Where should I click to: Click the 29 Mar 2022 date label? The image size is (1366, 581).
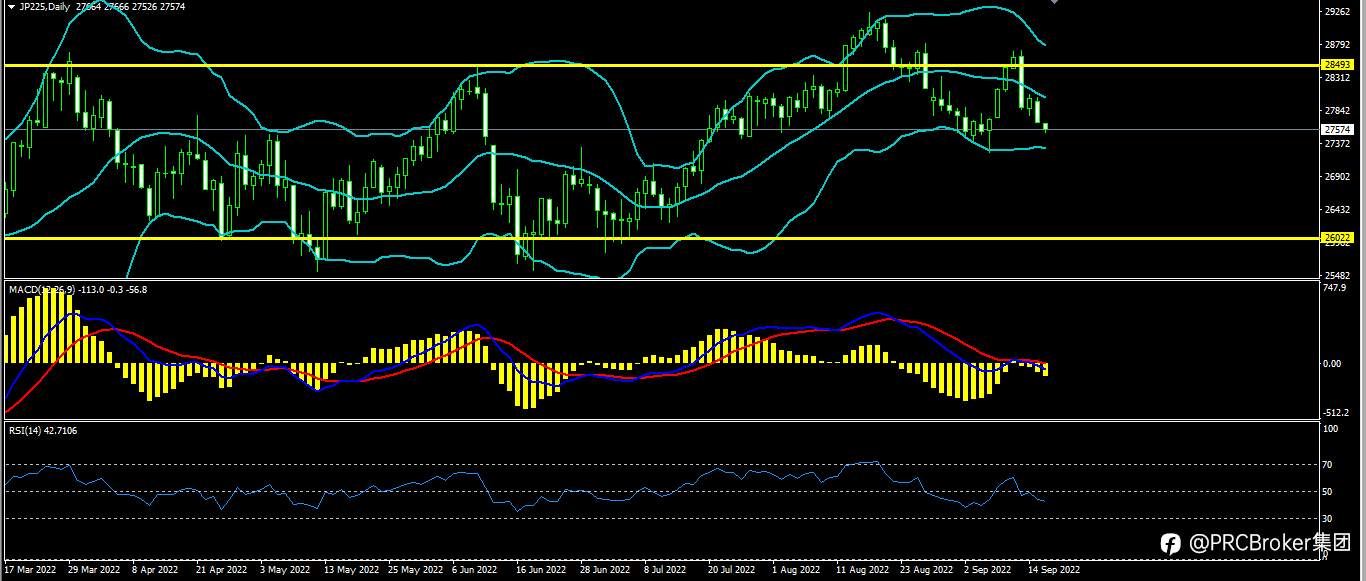[x=94, y=570]
